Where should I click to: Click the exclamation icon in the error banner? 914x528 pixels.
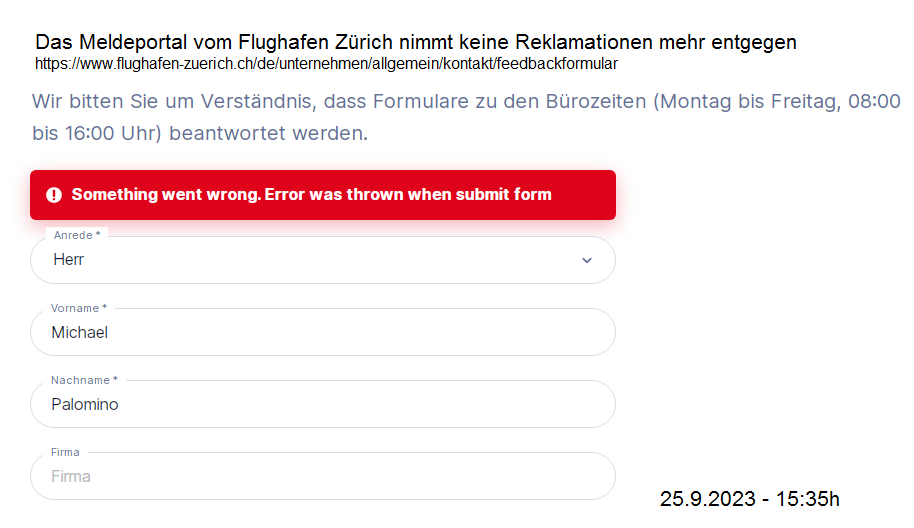[x=54, y=195]
